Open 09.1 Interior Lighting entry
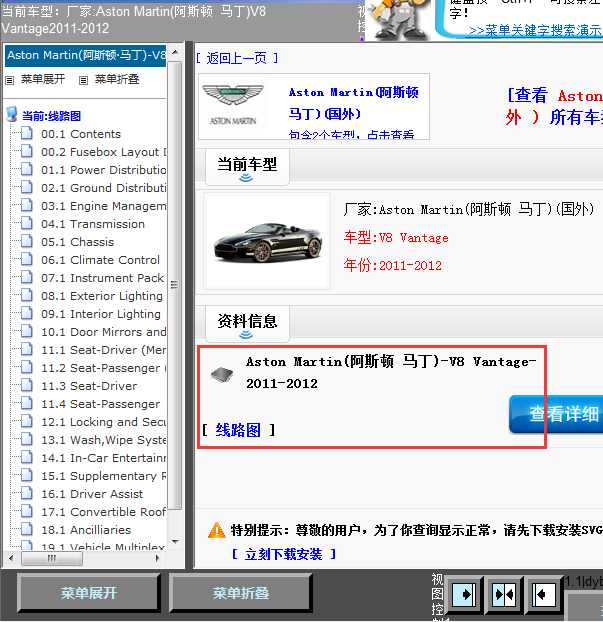 click(101, 314)
